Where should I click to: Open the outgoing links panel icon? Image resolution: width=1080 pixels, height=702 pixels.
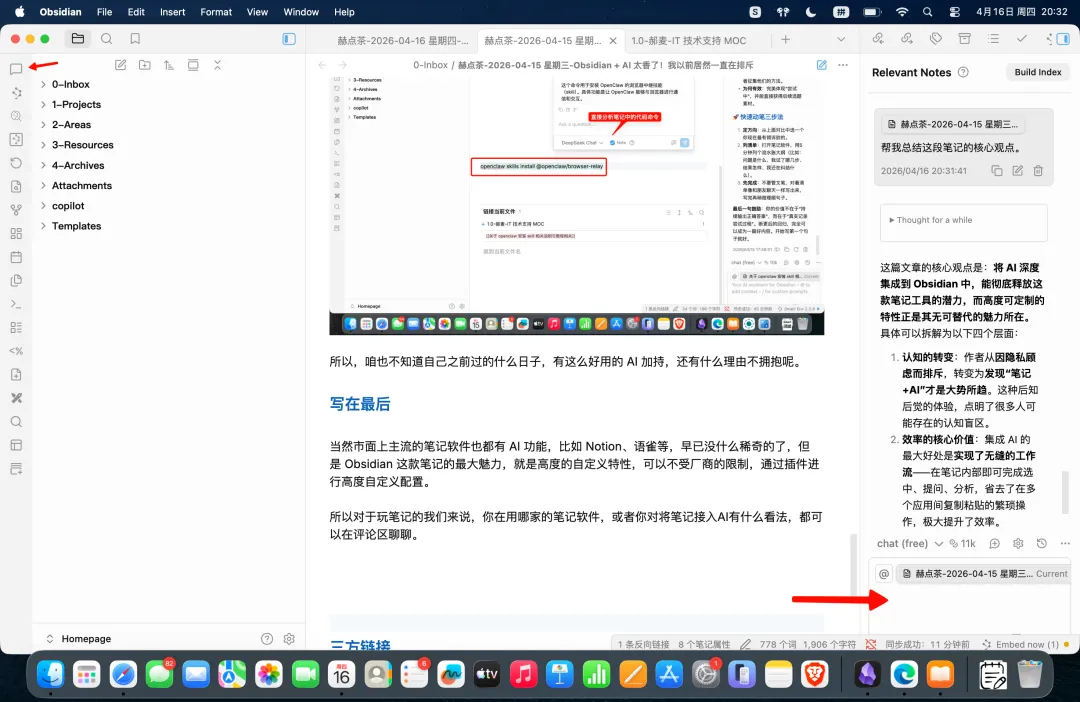(907, 39)
